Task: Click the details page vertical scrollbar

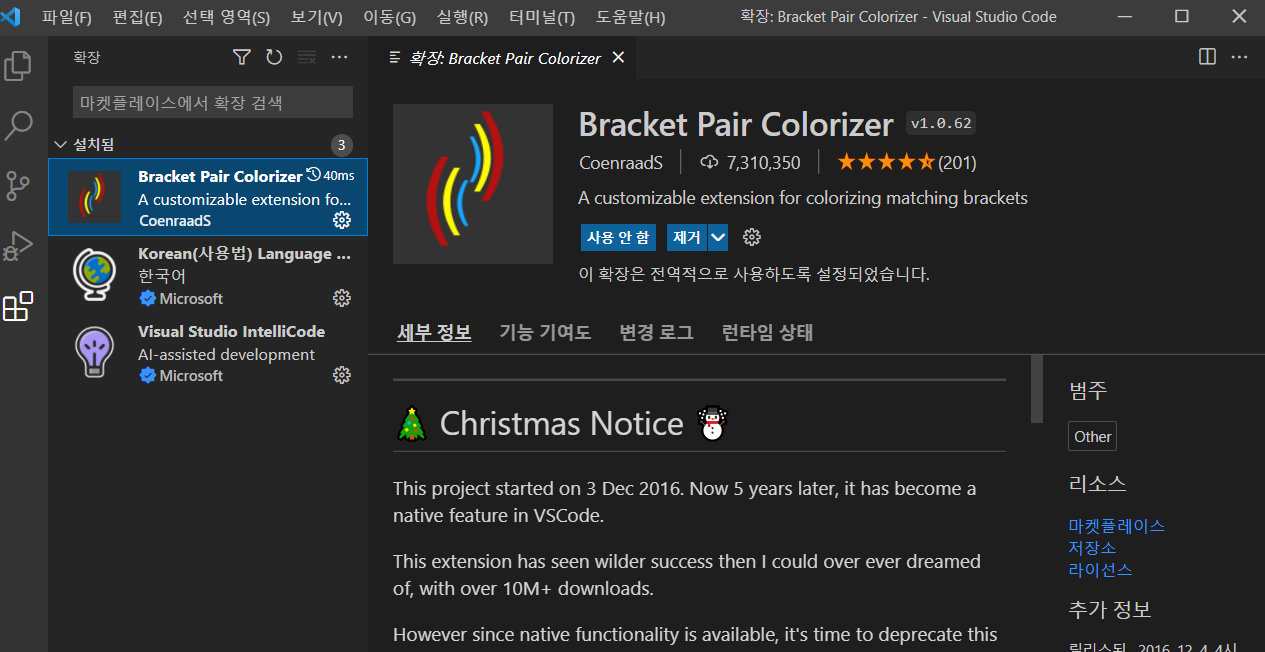Action: pyautogui.click(x=1037, y=389)
